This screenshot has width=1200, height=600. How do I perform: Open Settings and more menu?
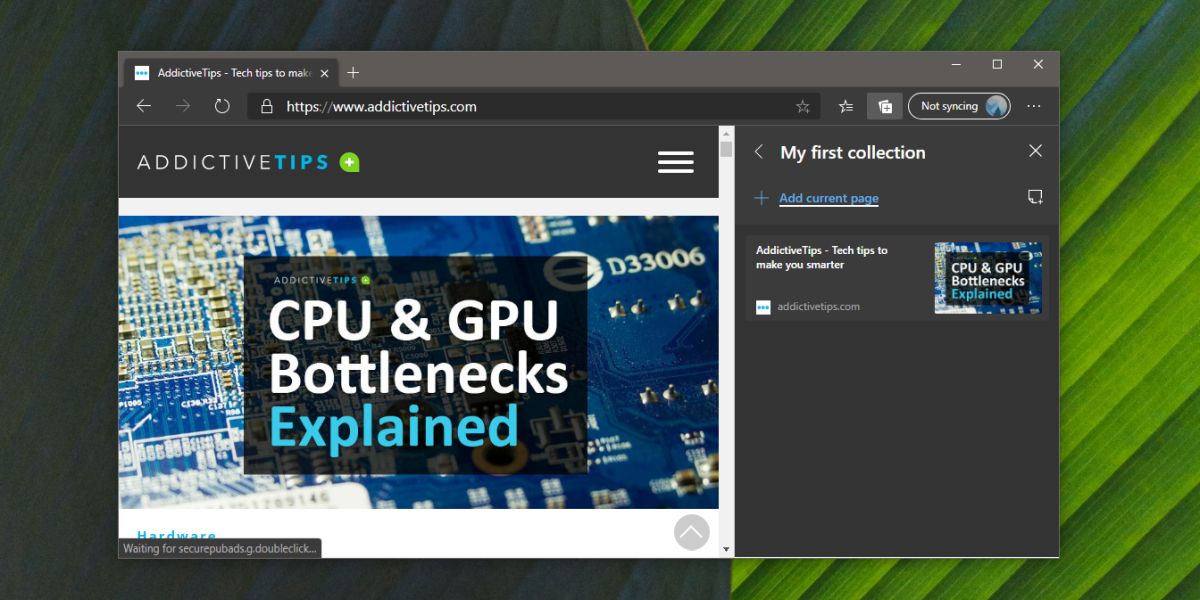1034,106
